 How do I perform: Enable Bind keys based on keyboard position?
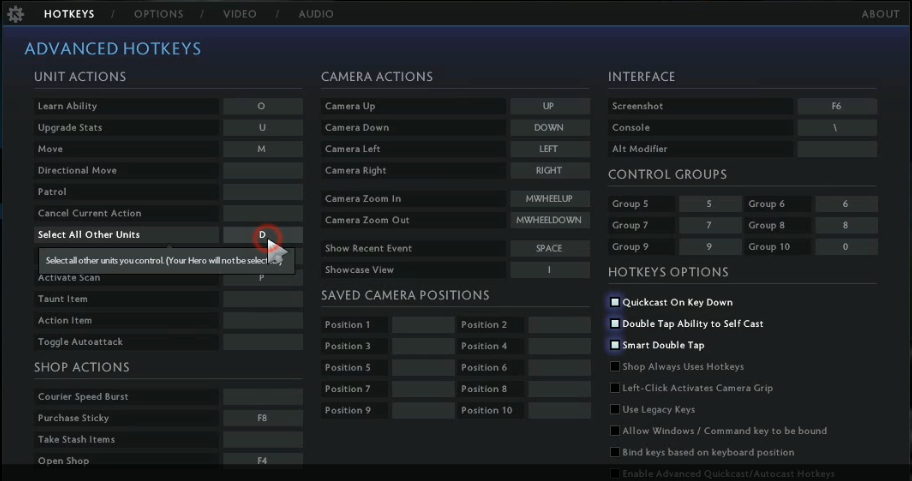[x=615, y=453]
